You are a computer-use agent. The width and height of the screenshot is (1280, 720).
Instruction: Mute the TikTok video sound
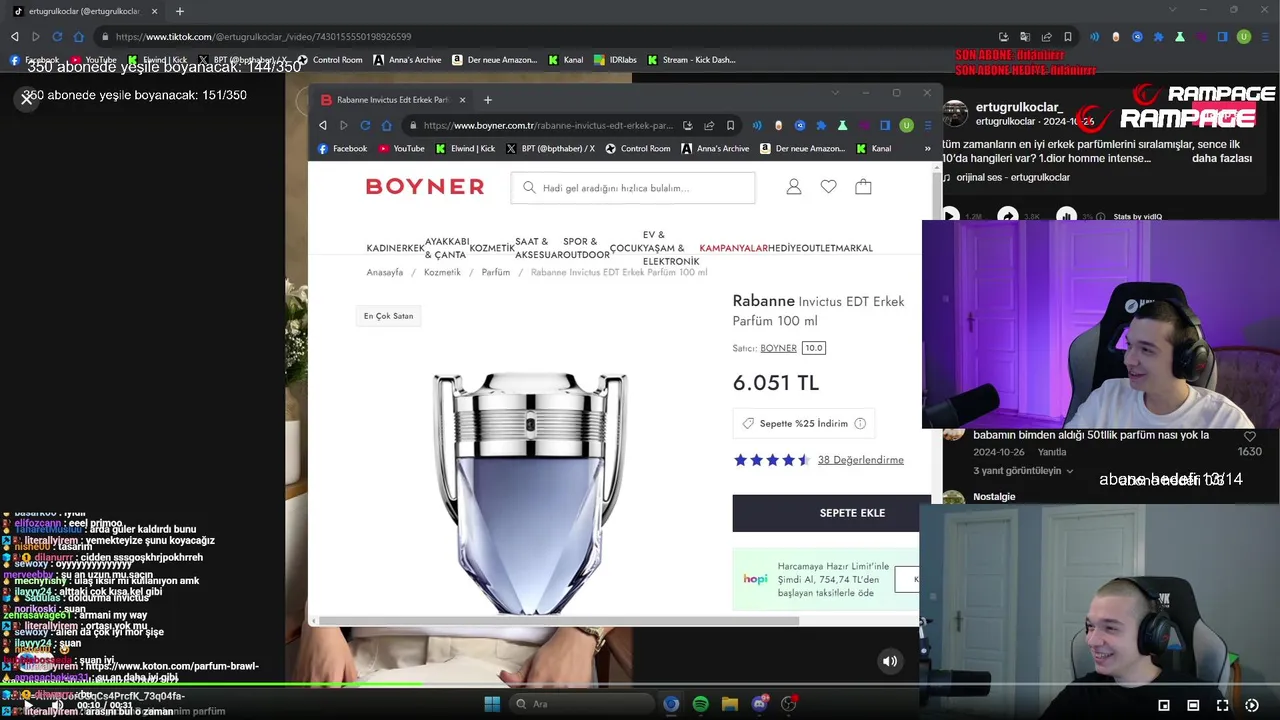pyautogui.click(x=889, y=661)
